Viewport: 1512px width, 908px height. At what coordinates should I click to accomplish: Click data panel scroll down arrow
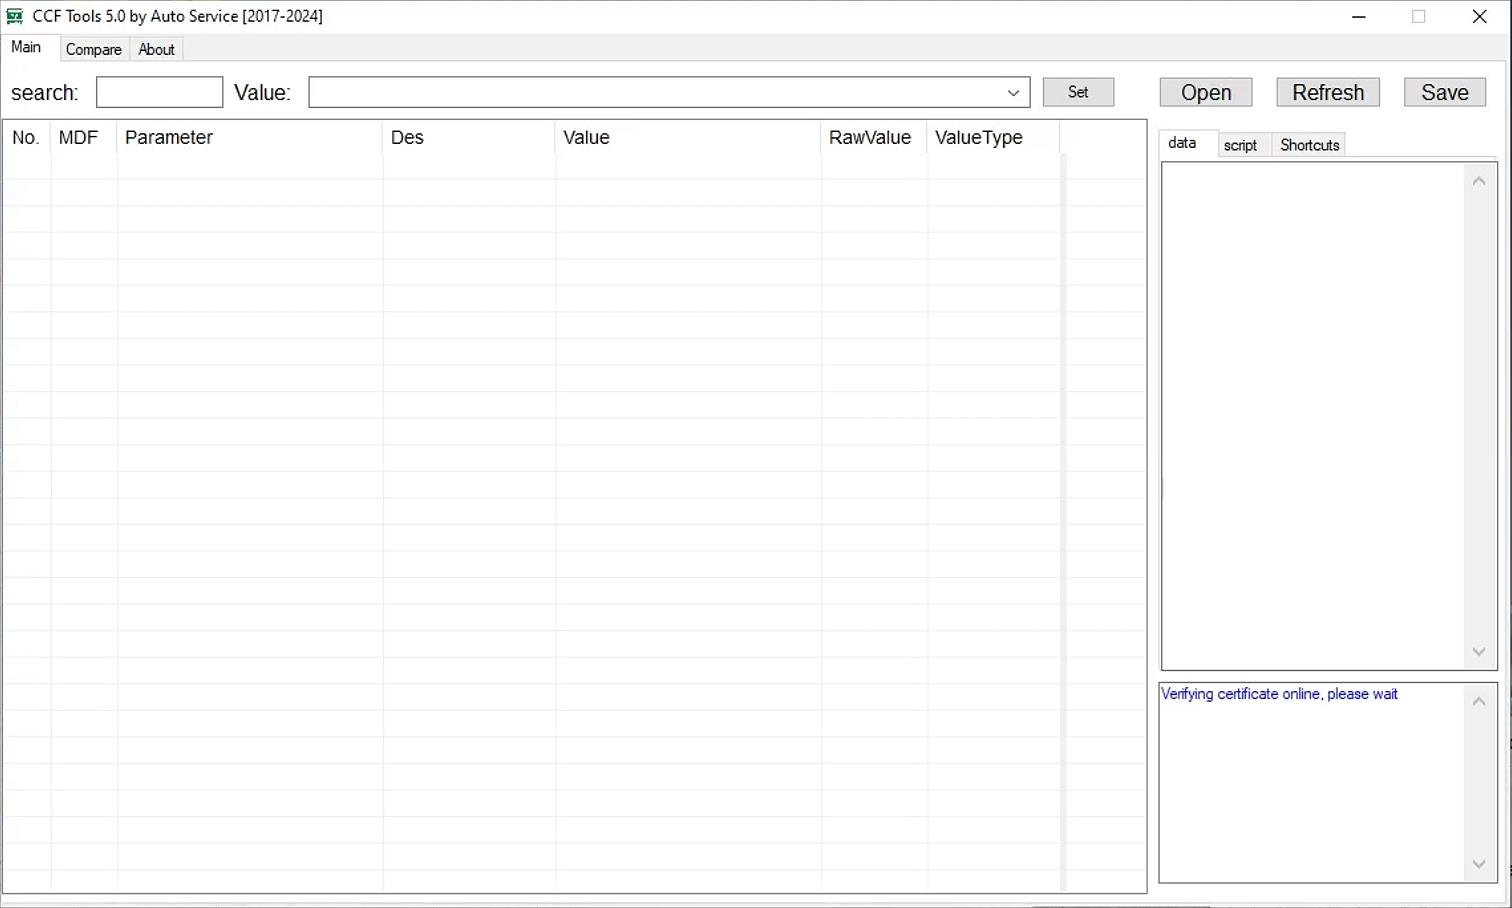click(1479, 652)
